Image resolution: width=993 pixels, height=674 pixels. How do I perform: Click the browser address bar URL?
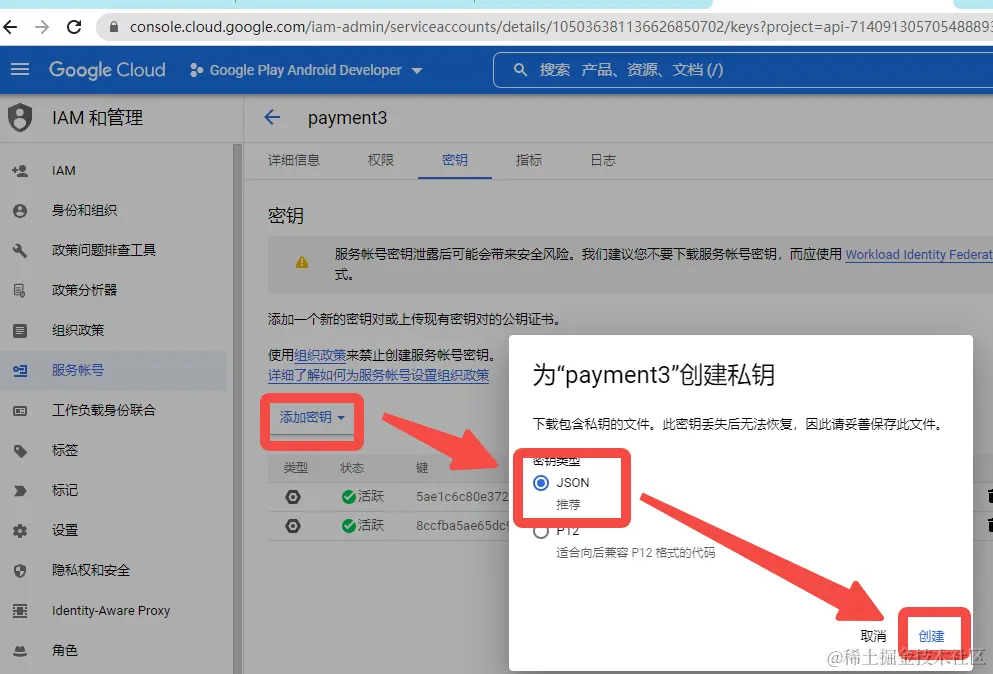(x=560, y=27)
